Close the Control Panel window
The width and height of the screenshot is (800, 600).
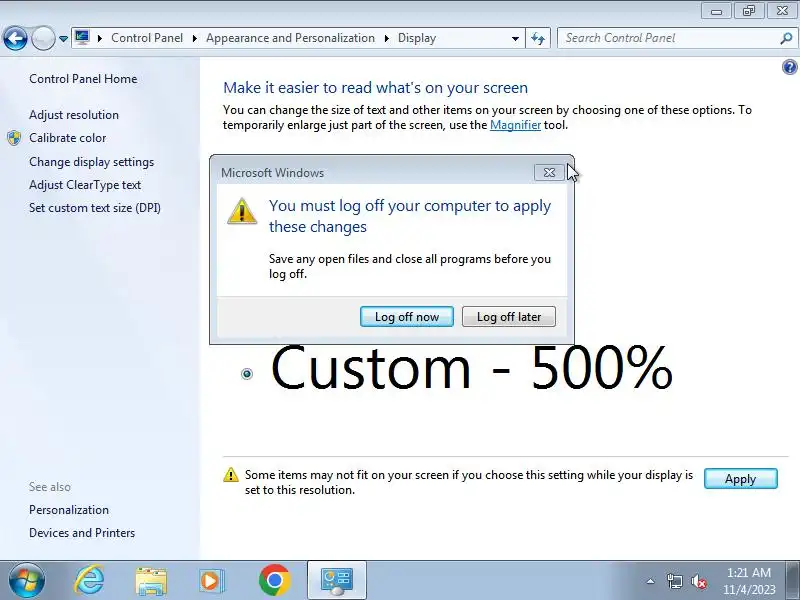(x=782, y=11)
